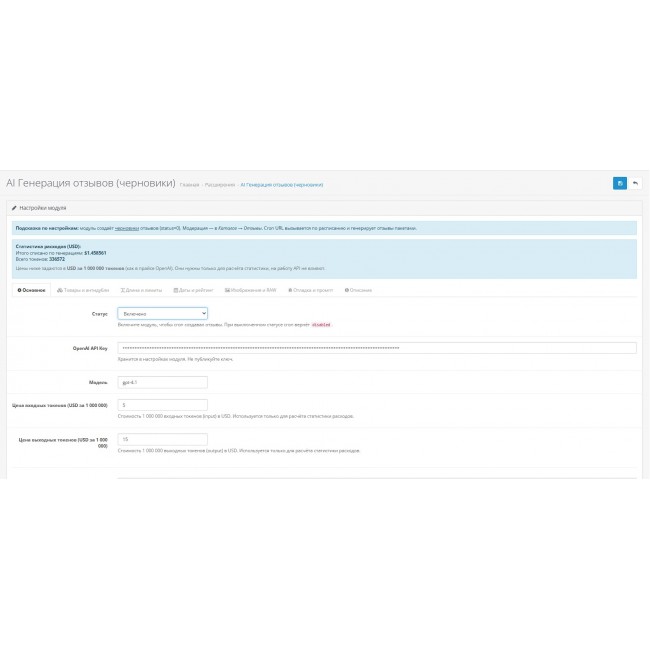Click the Модель input field
This screenshot has width=650, height=650.
162,382
